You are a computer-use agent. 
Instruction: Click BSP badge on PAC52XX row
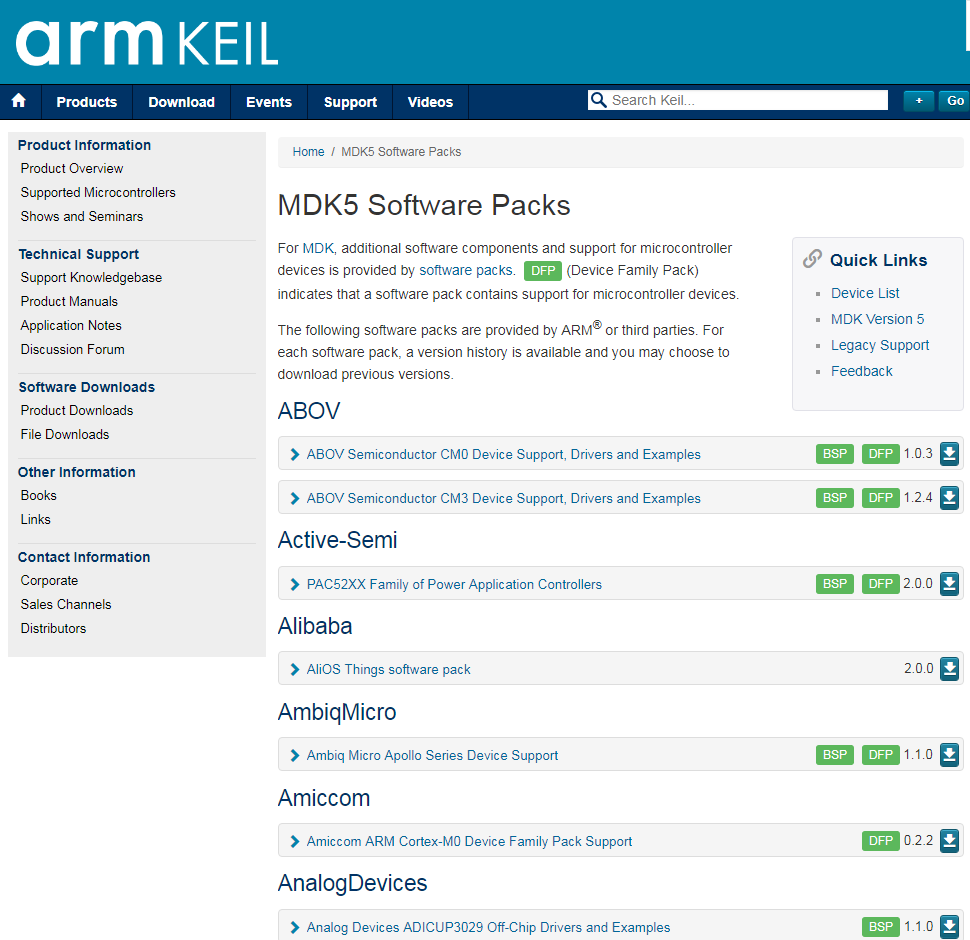click(x=835, y=584)
